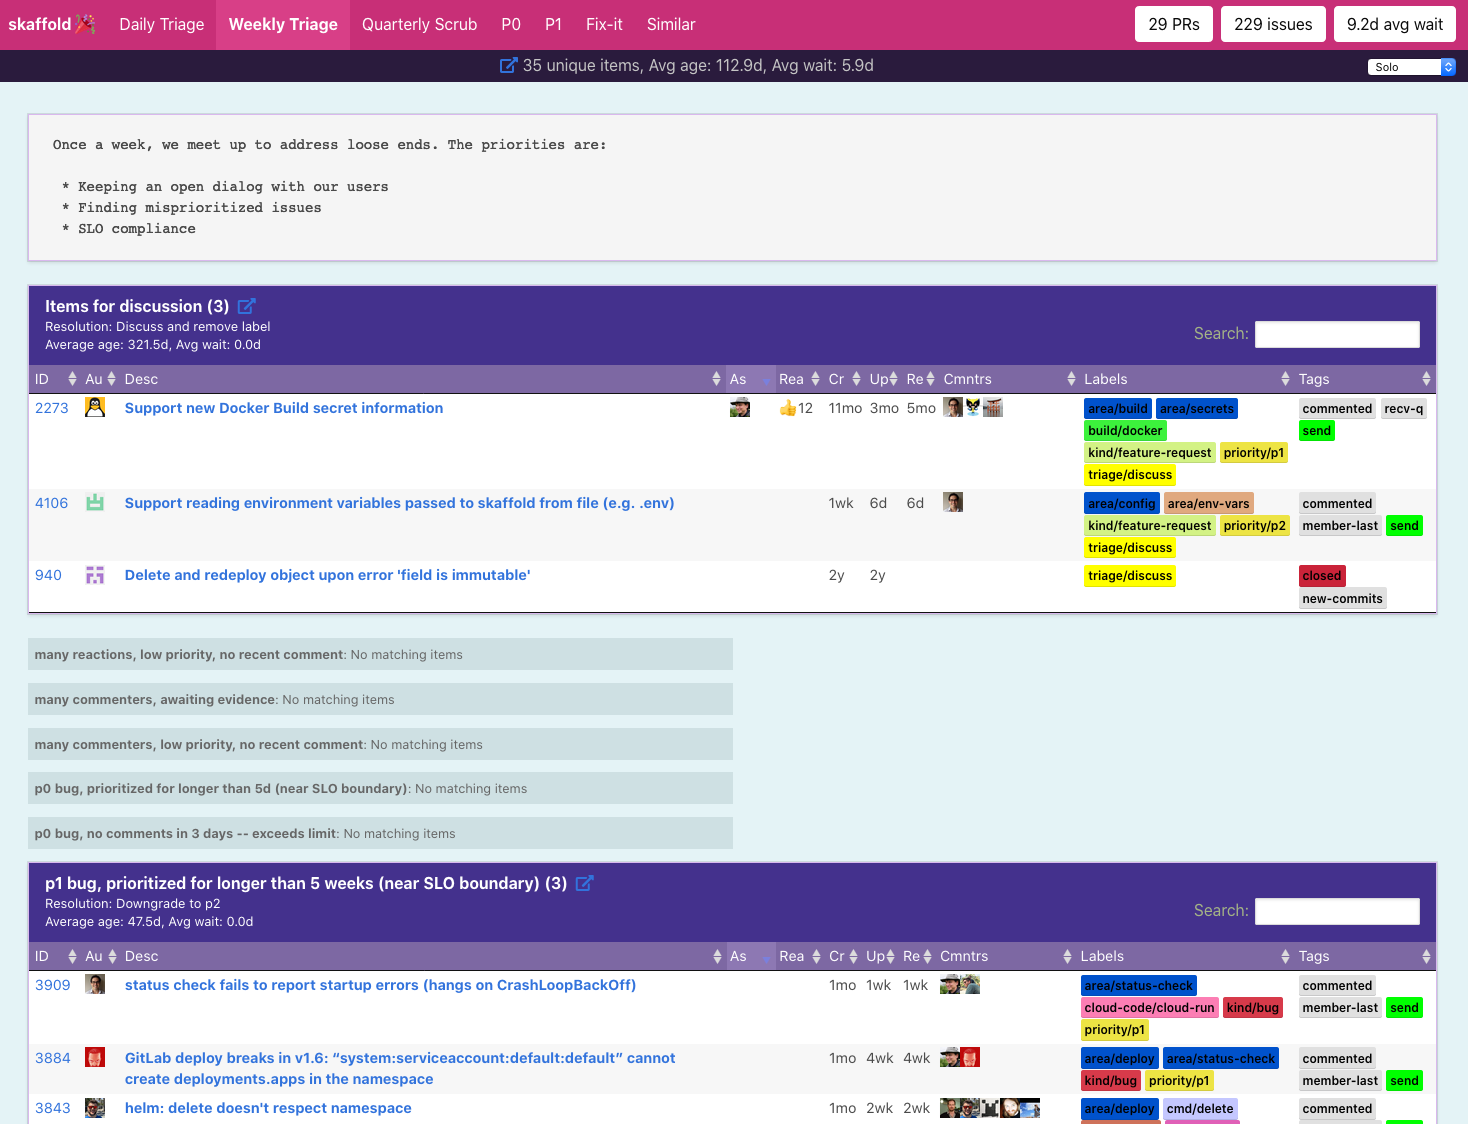
Task: Click the 229 issues button
Action: (x=1273, y=24)
